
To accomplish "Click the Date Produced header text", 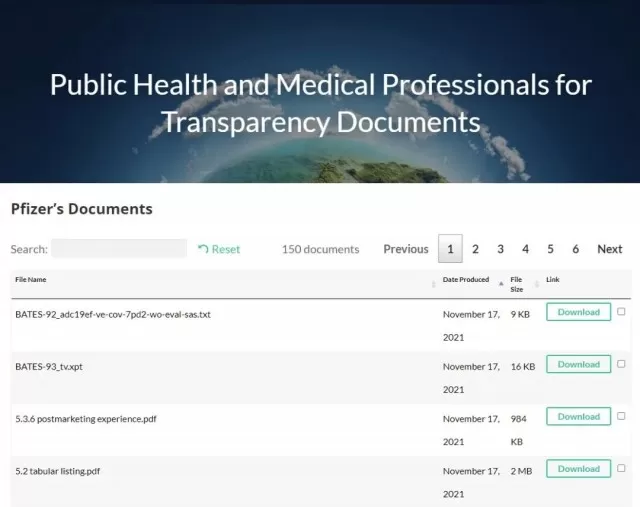I will 466,280.
